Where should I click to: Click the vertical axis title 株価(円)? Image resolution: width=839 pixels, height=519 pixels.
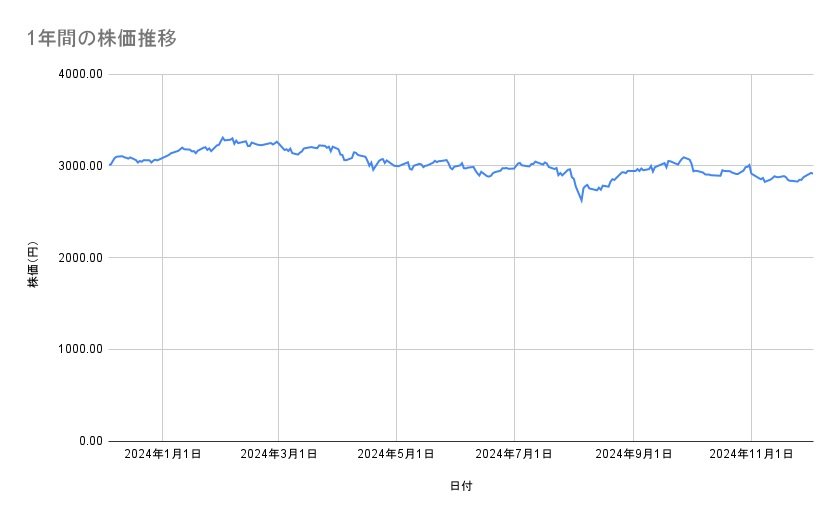[33, 266]
